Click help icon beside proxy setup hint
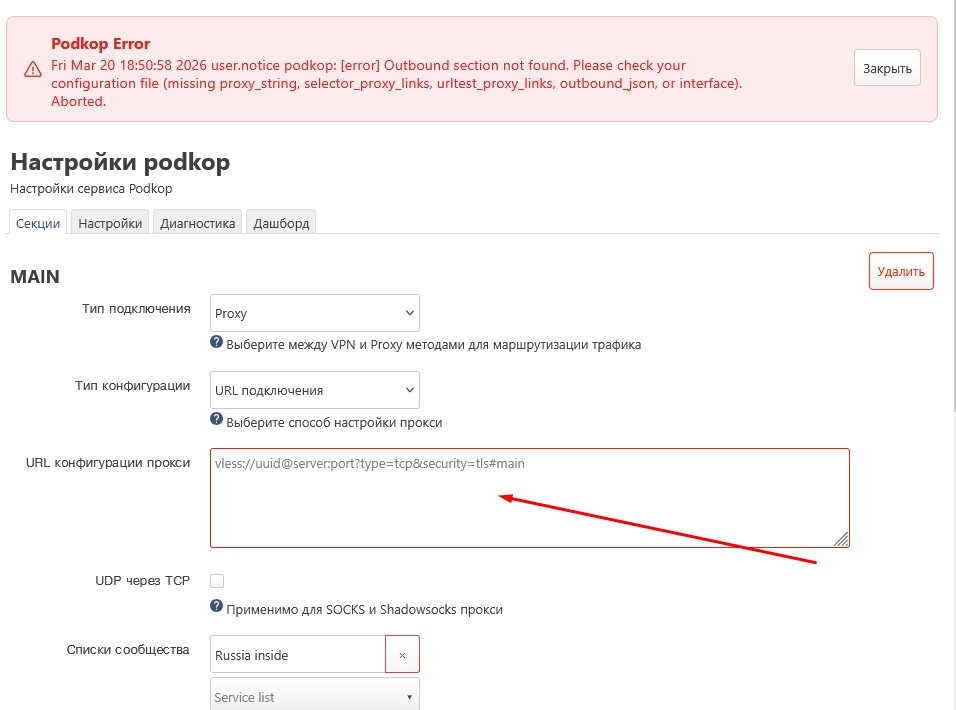 216,420
